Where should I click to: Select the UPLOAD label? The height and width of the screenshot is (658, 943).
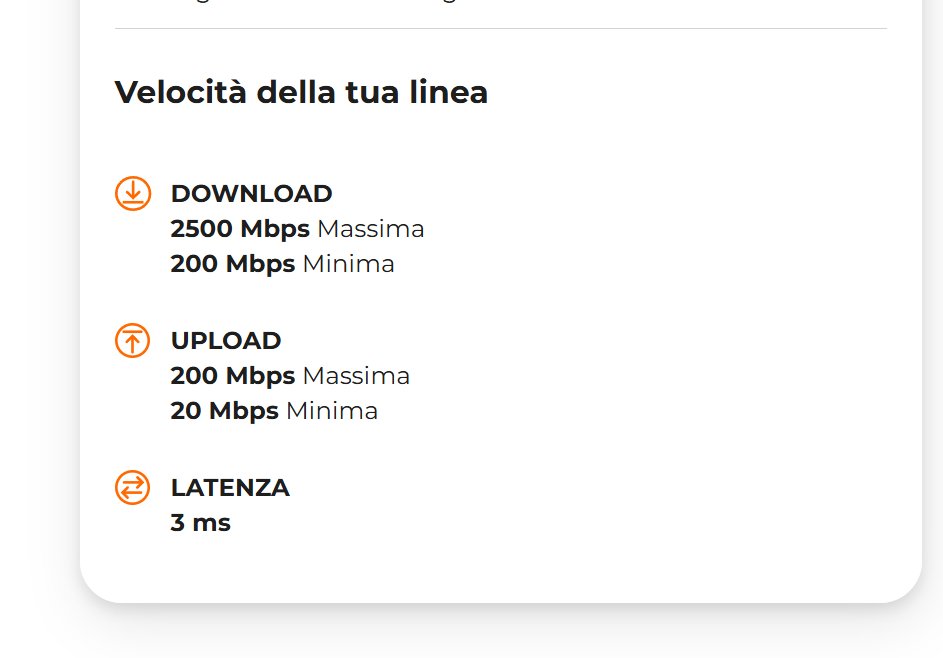226,340
